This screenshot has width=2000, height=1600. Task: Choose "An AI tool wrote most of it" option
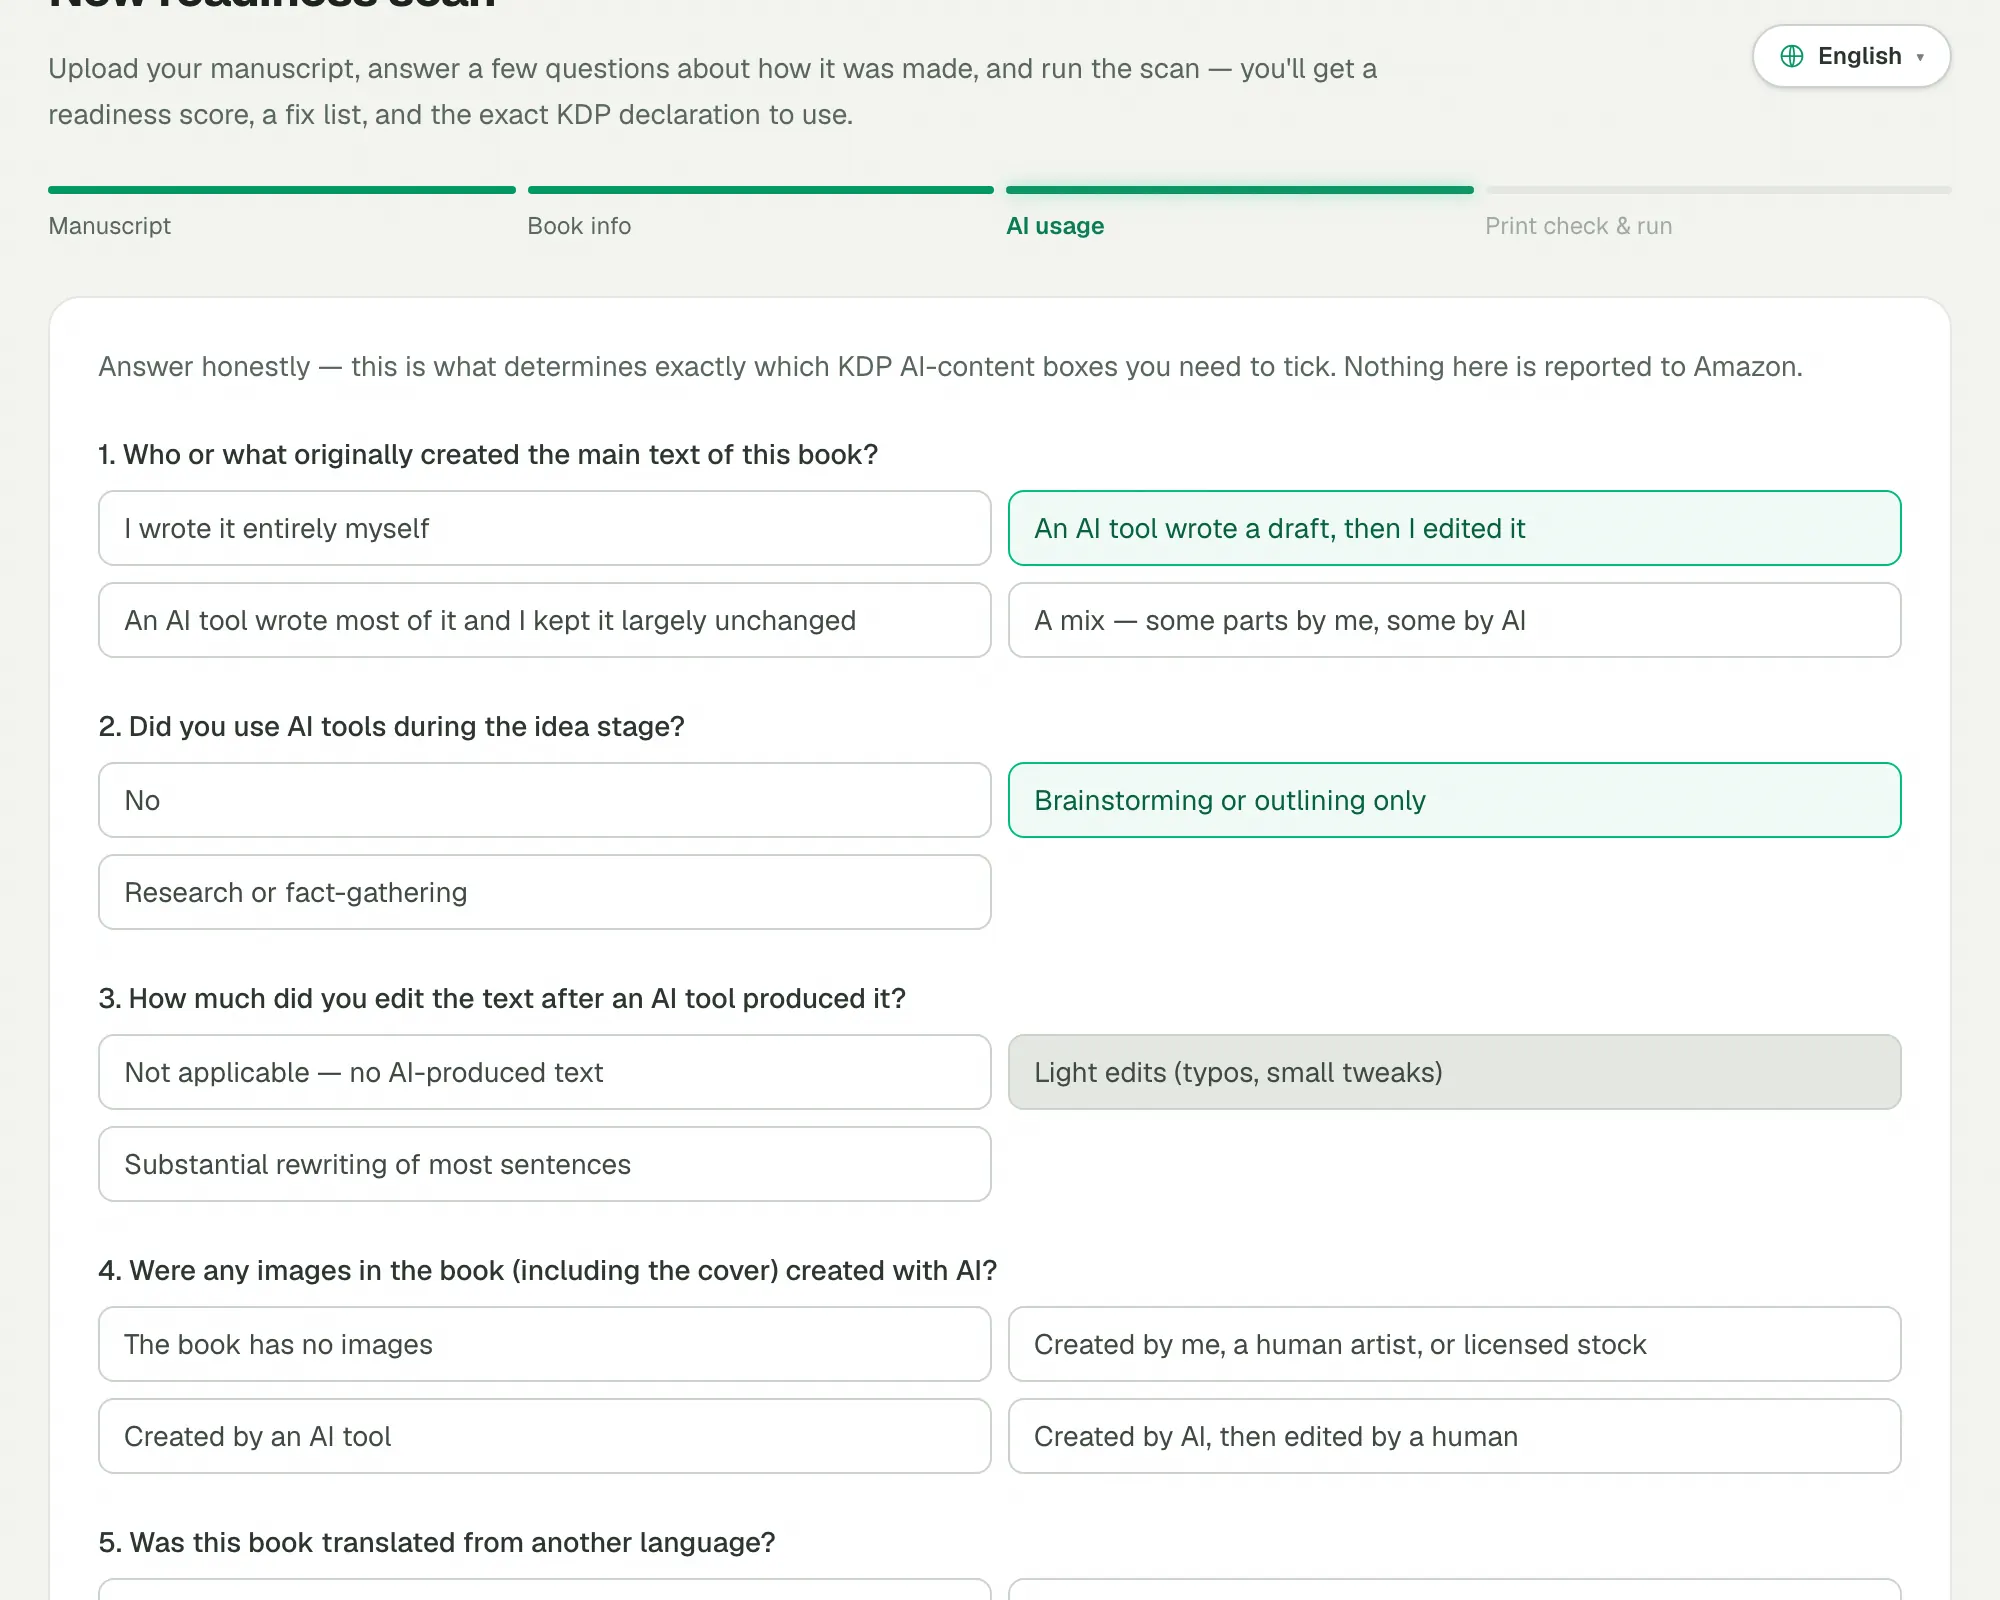coord(545,620)
